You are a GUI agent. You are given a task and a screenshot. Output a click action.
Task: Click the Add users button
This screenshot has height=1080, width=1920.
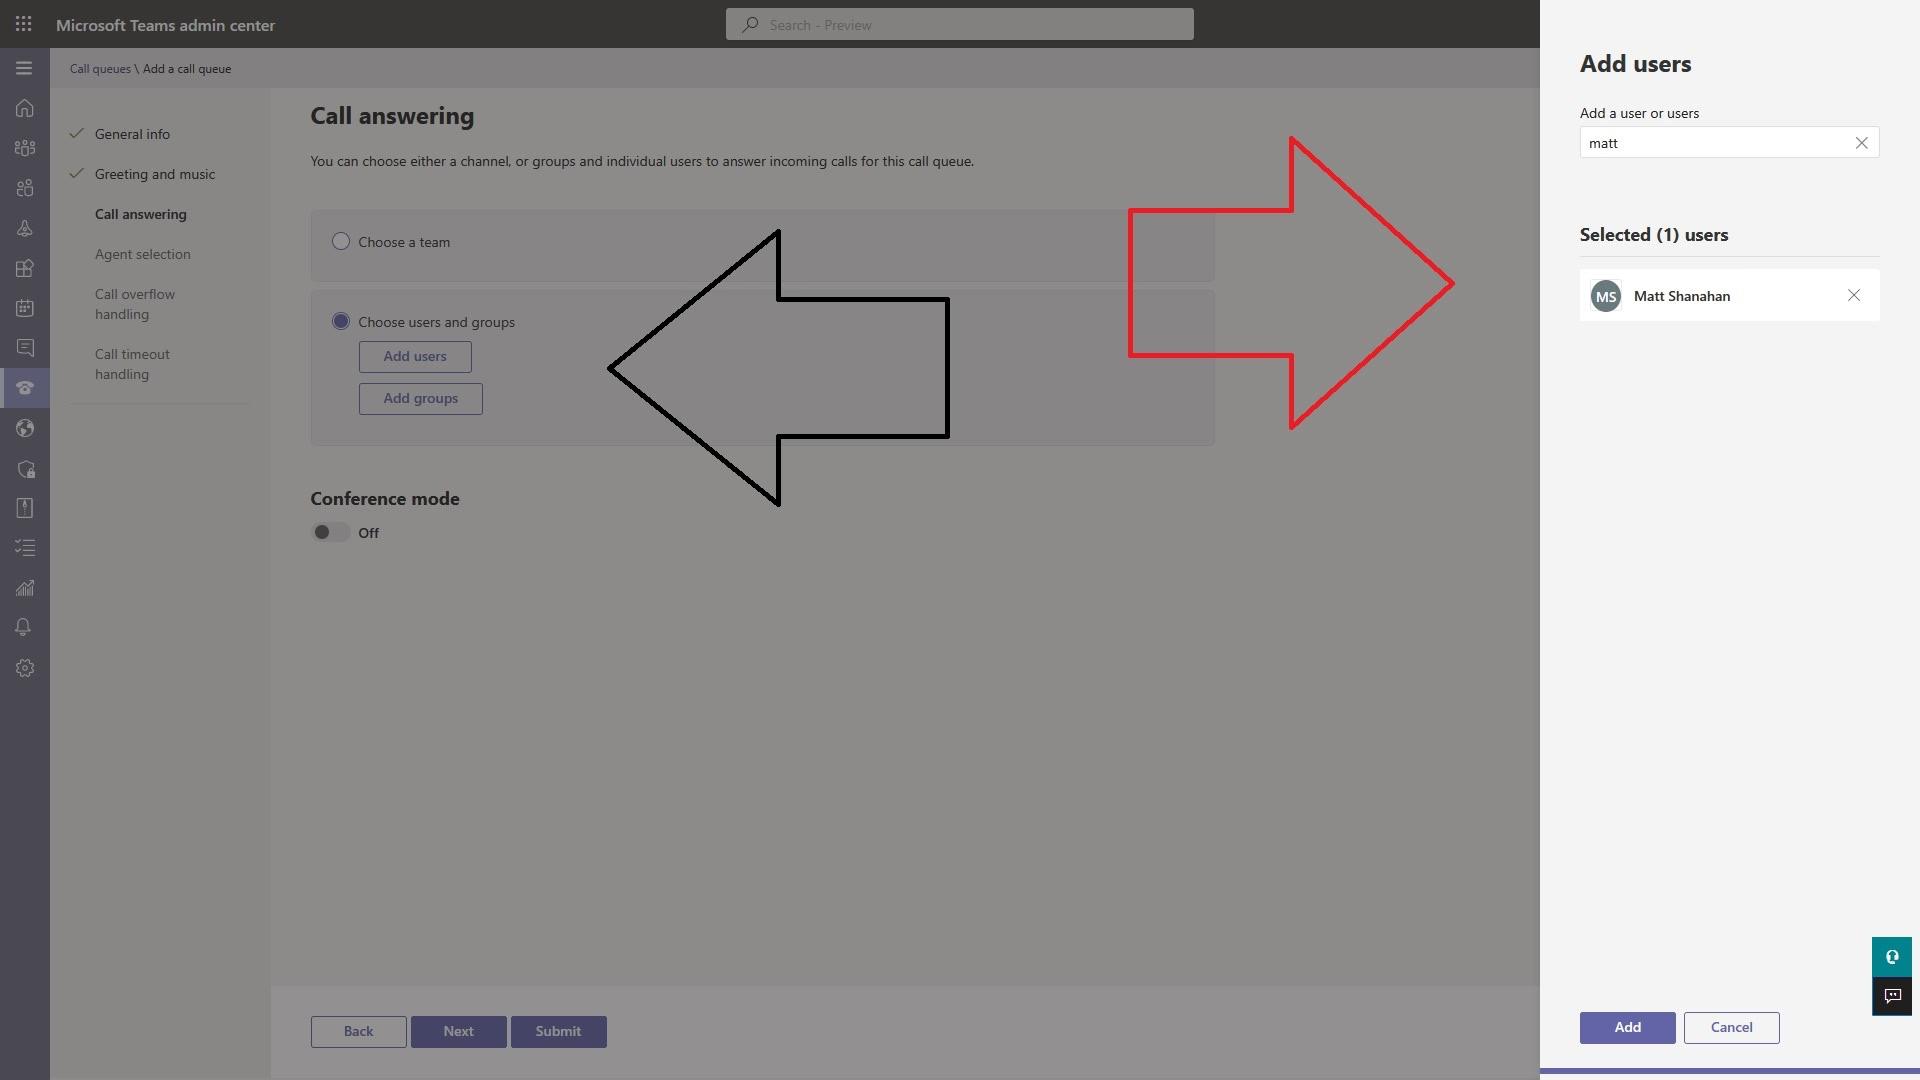coord(414,355)
